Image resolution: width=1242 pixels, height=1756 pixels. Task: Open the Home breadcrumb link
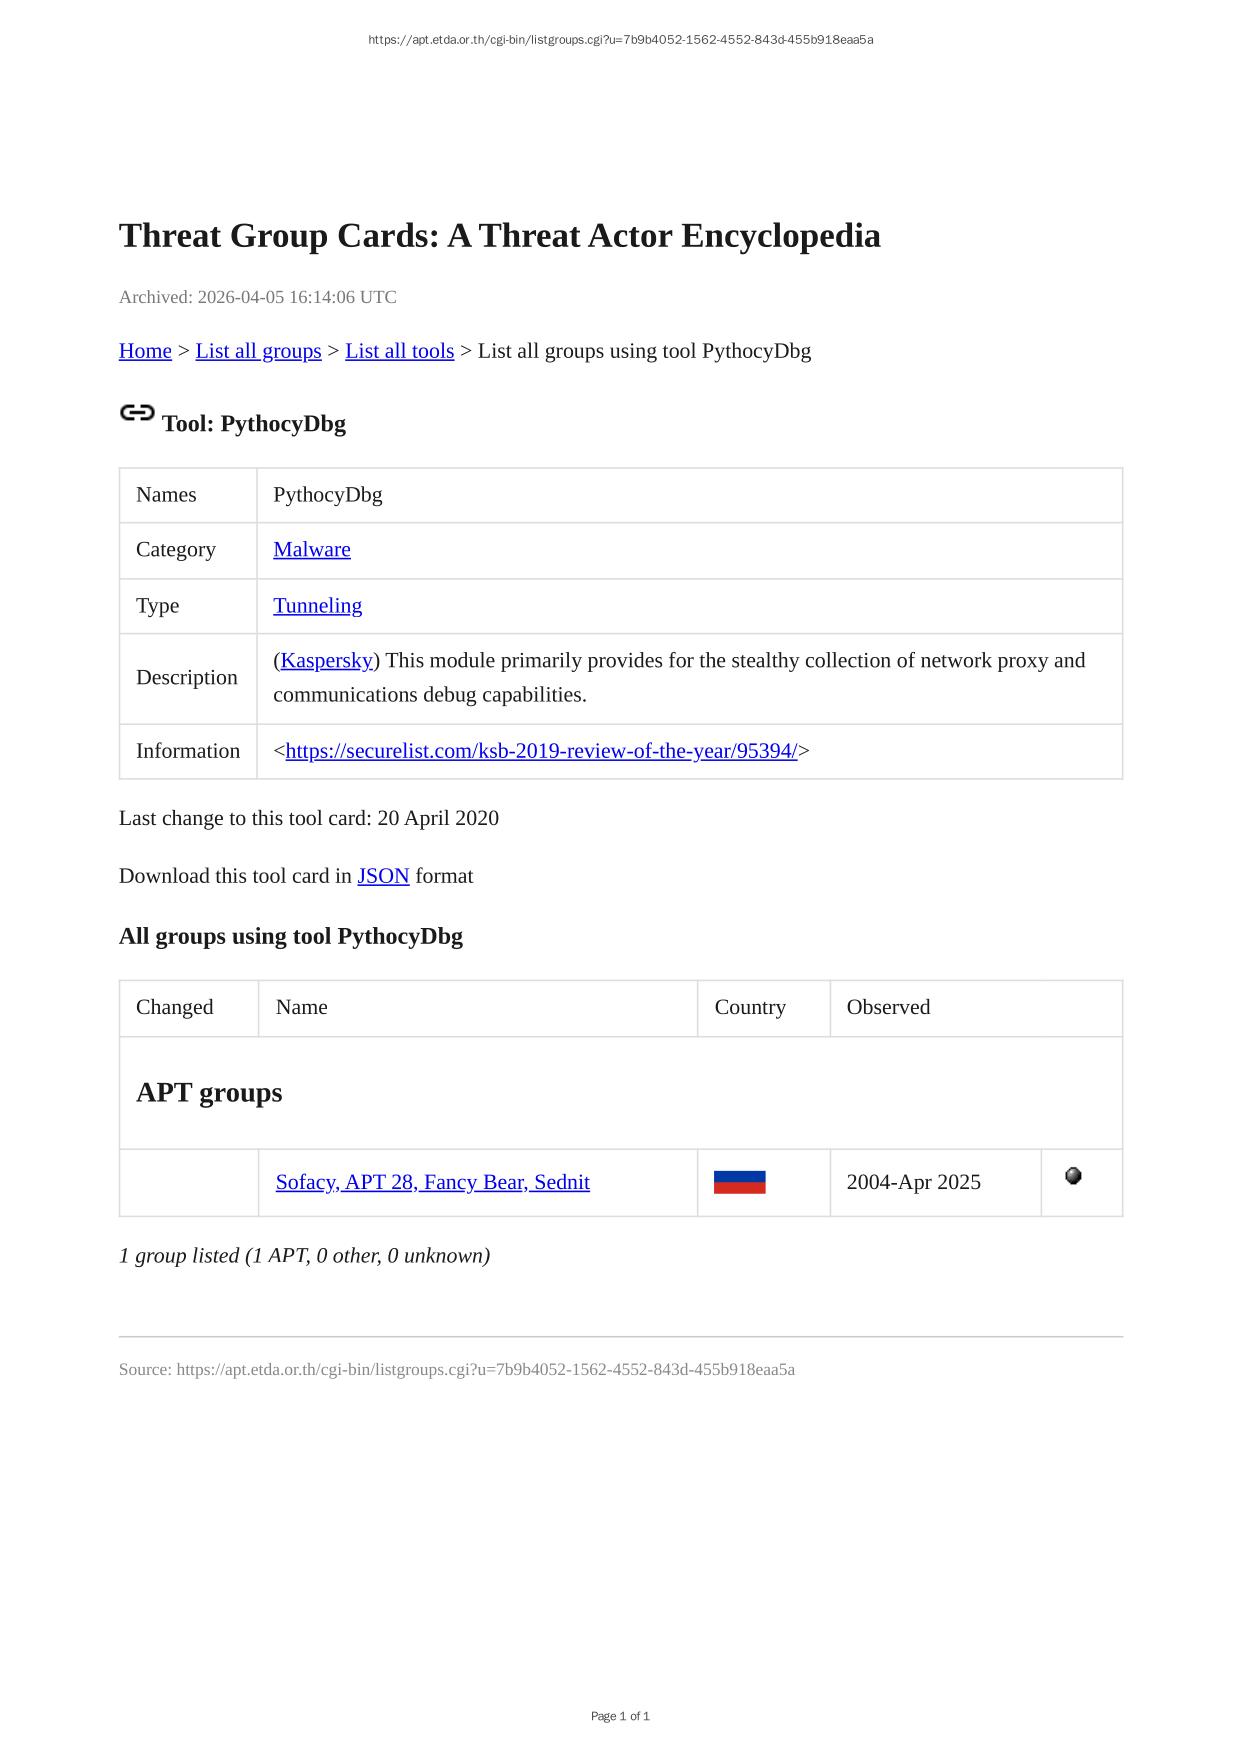(145, 351)
